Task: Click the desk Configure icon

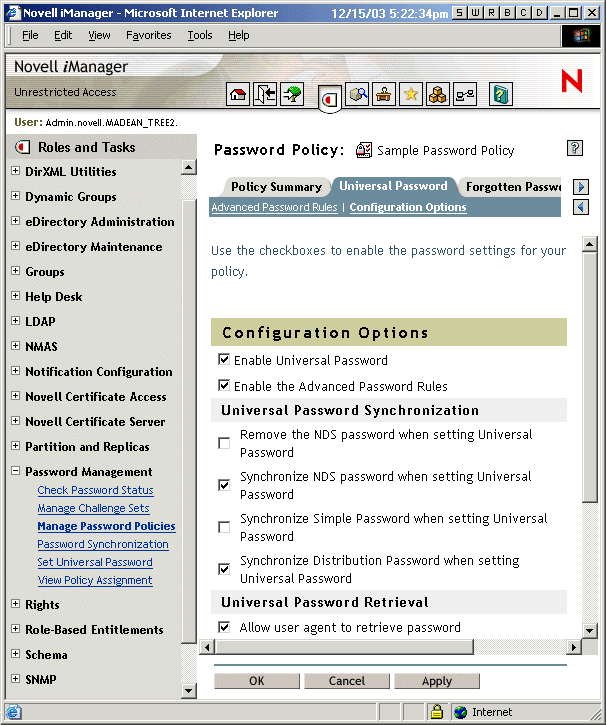Action: click(384, 94)
